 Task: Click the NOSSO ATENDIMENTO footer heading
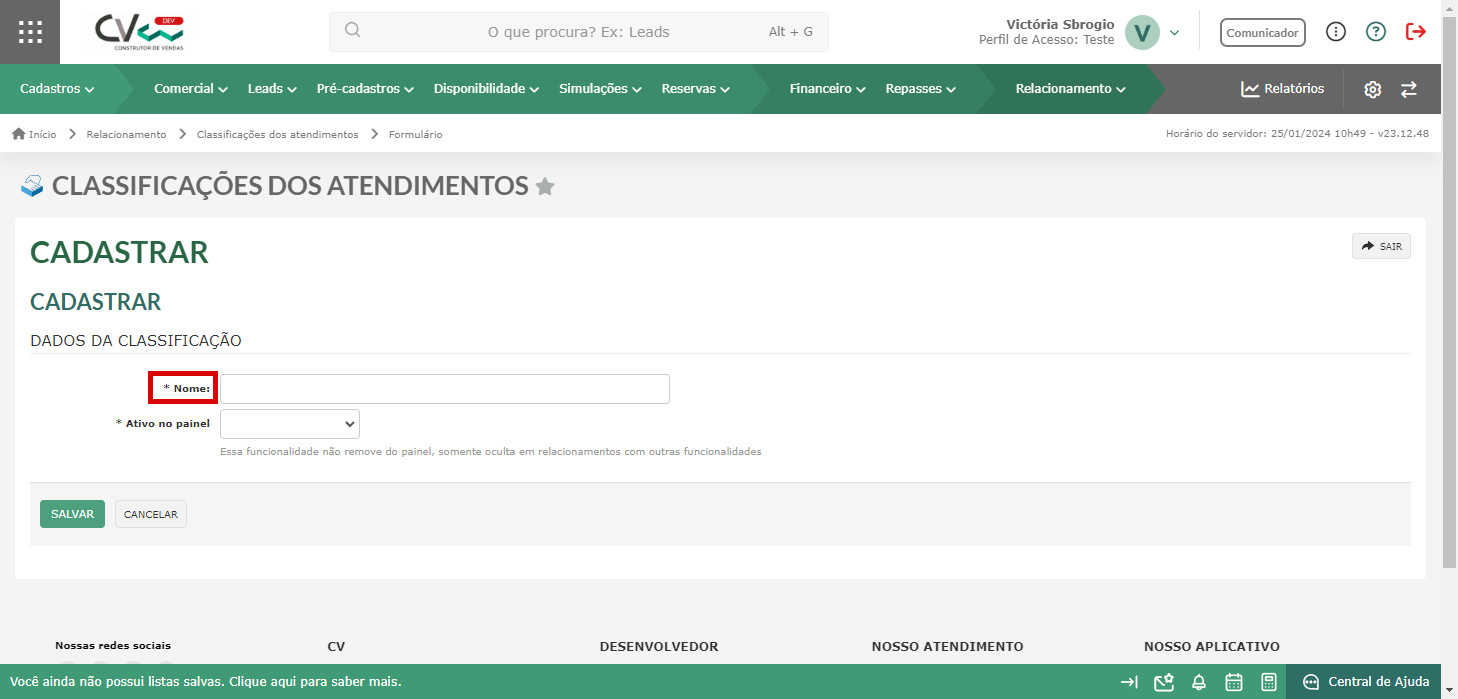[947, 647]
